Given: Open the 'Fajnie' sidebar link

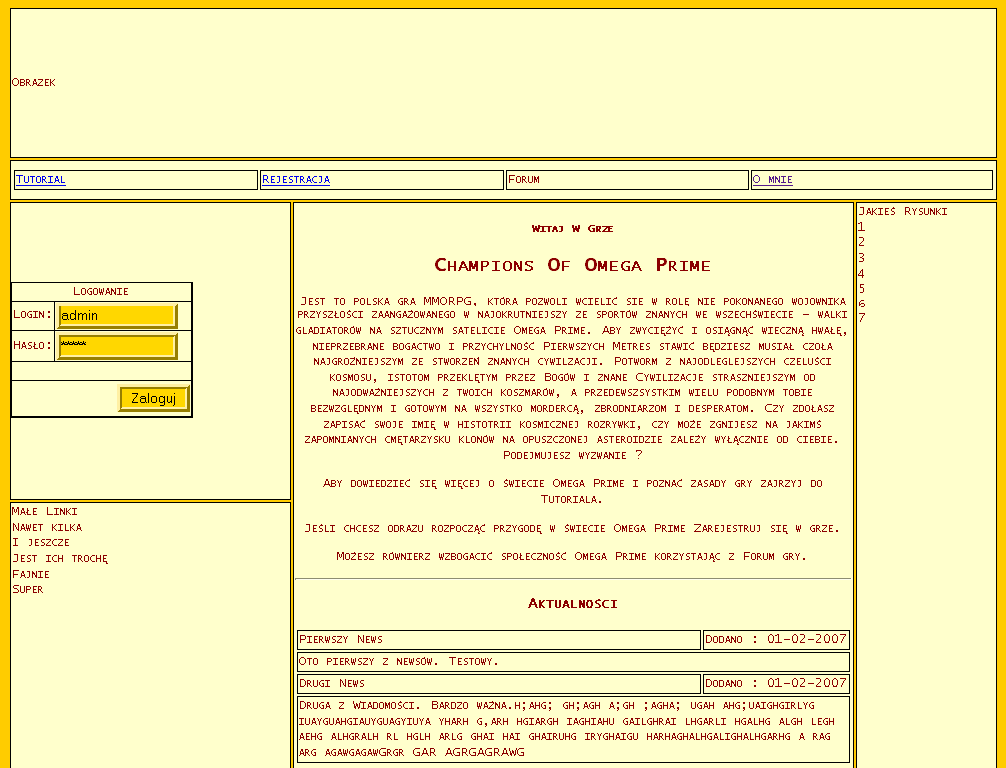Looking at the screenshot, I should tap(31, 574).
